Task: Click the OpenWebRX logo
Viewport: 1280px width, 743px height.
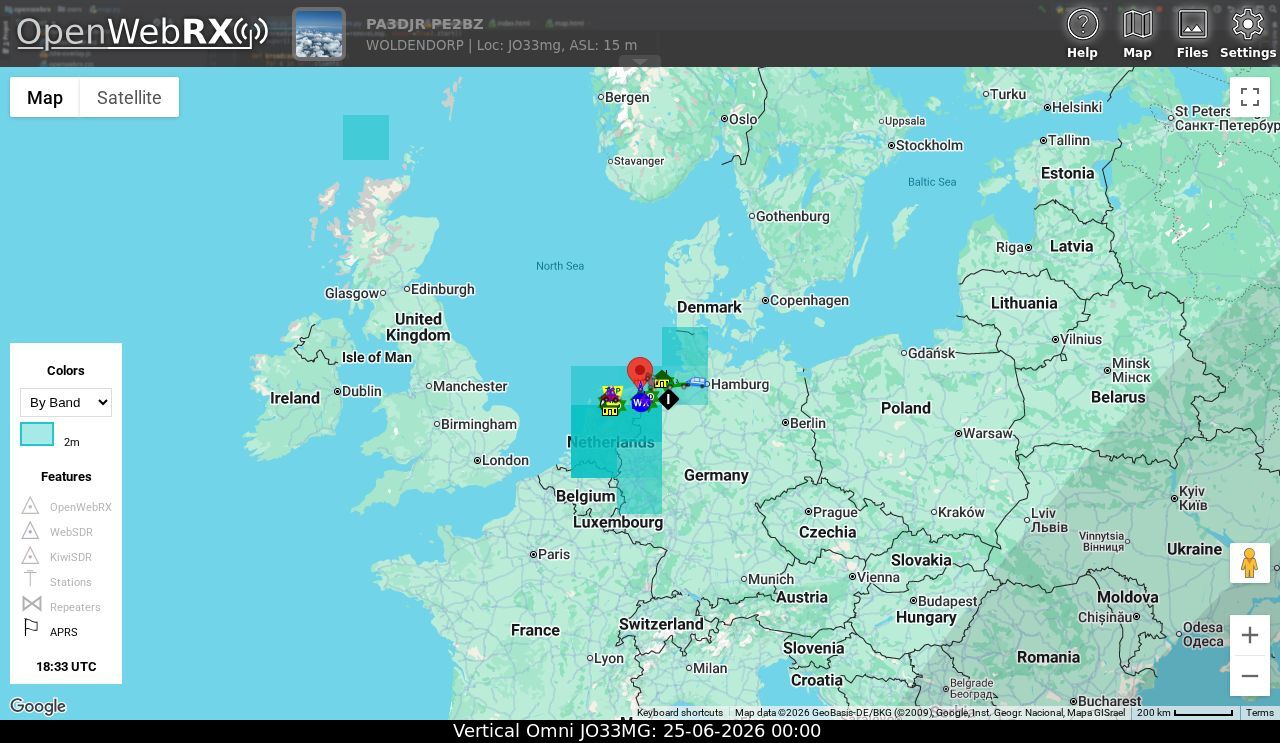Action: [142, 32]
